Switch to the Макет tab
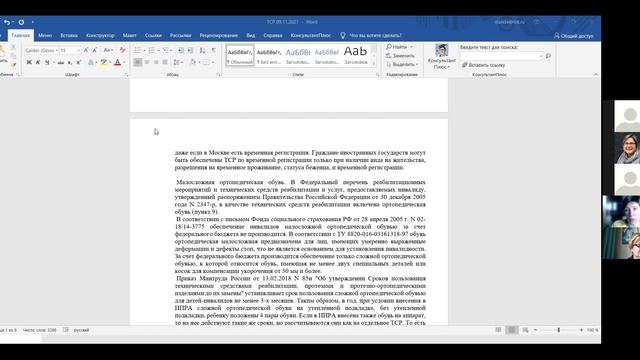The height and width of the screenshot is (360, 640). 129,36
